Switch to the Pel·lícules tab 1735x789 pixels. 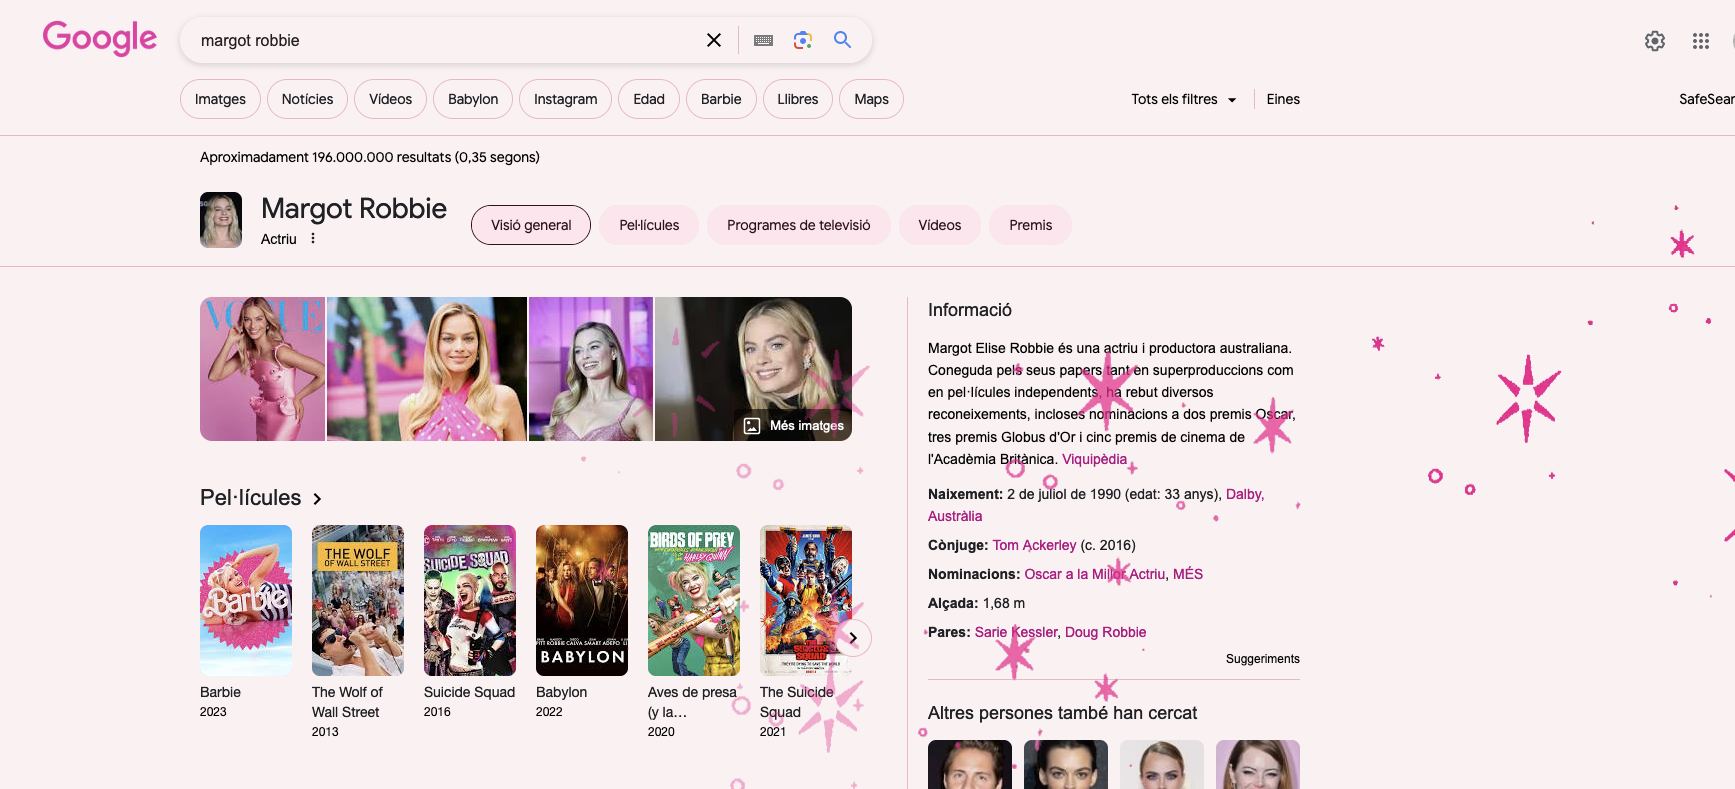tap(649, 225)
